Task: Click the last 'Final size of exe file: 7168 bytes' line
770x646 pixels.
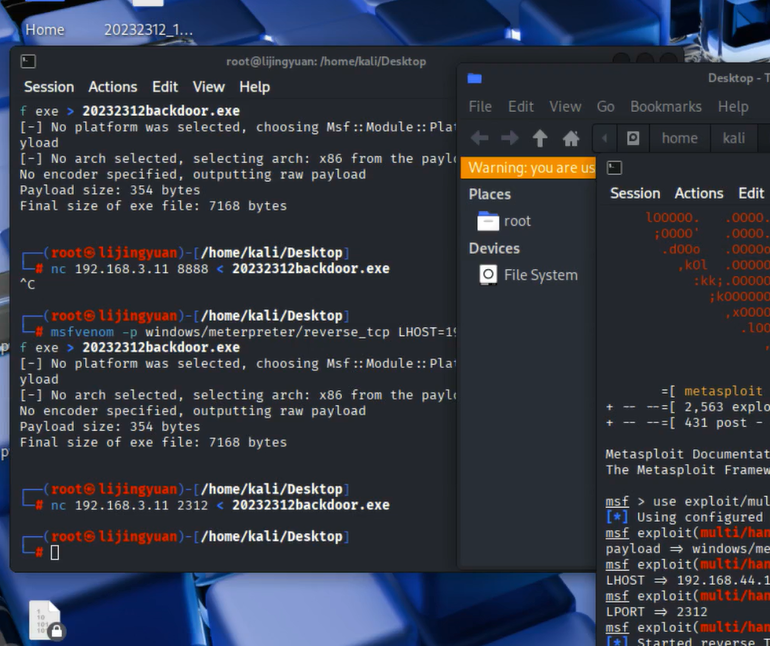Action: tap(153, 443)
